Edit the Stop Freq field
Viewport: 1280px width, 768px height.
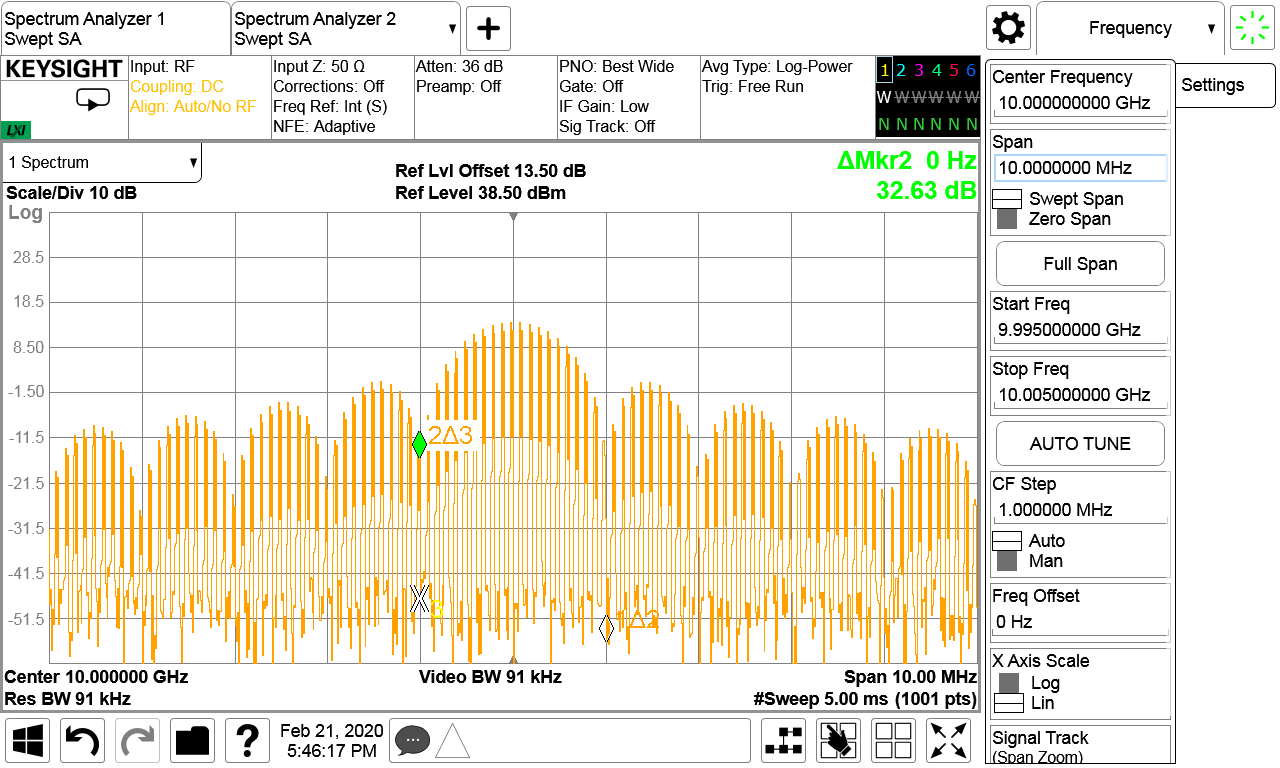(1079, 395)
